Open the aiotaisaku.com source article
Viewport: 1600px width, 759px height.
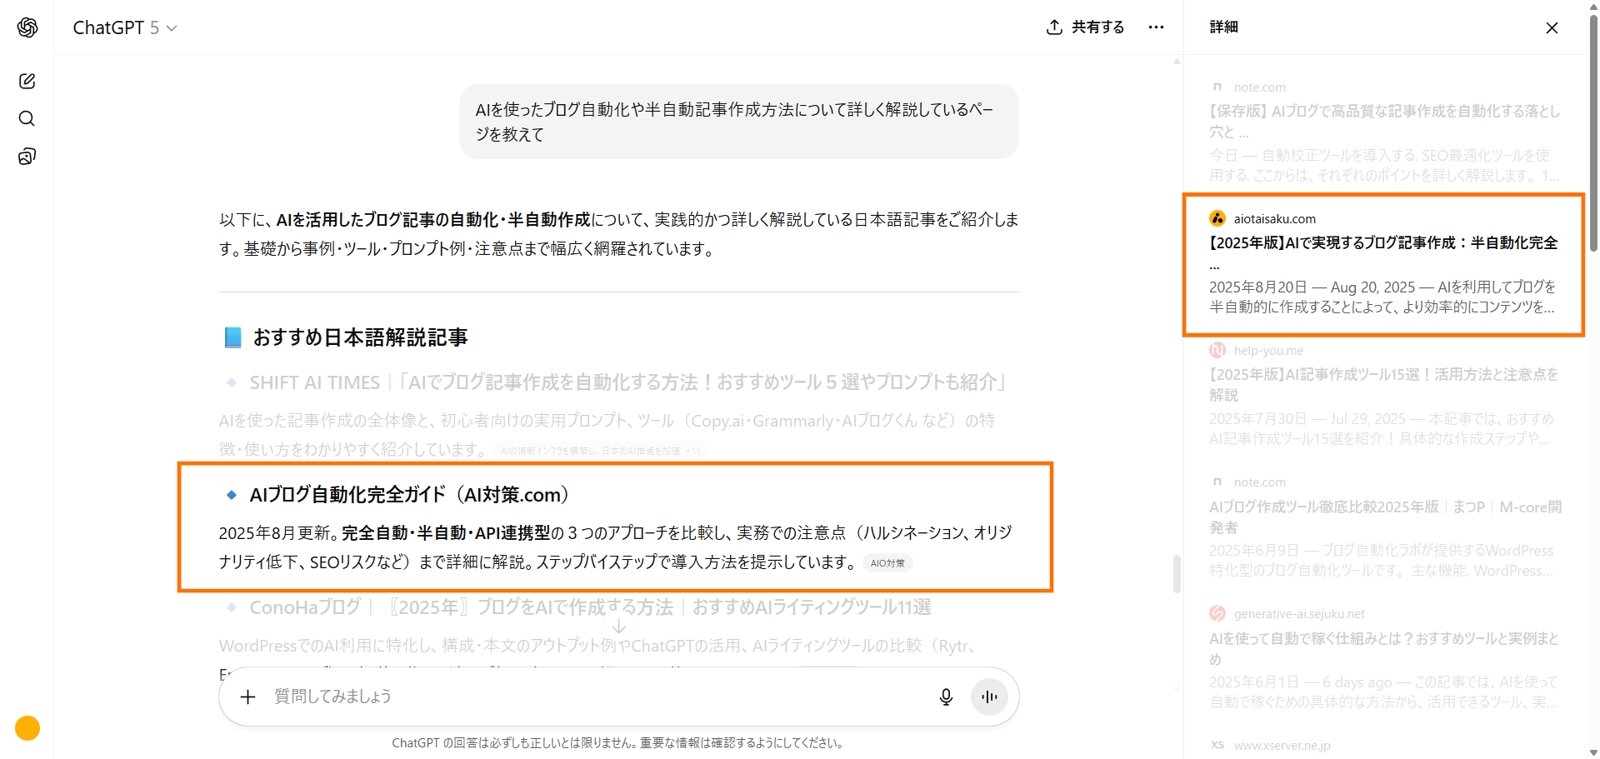(x=1382, y=243)
